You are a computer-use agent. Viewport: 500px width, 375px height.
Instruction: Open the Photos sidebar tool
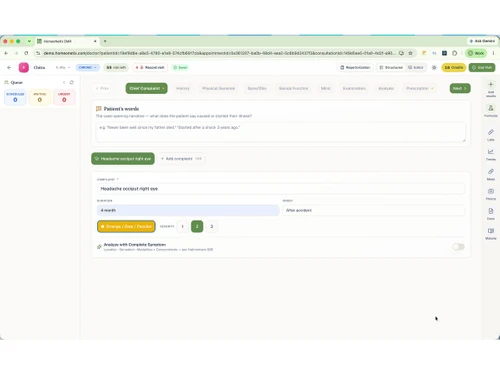(x=491, y=194)
